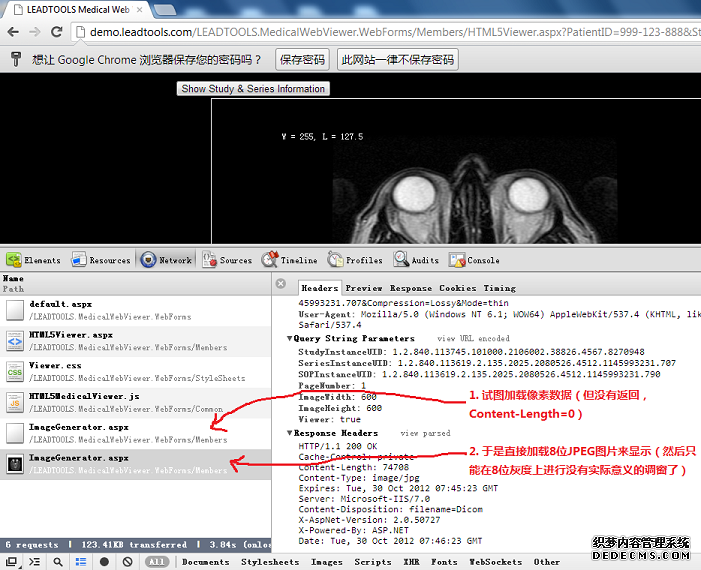Image resolution: width=701 pixels, height=570 pixels.
Task: Click the 保存密码 save password button
Action: 302,60
